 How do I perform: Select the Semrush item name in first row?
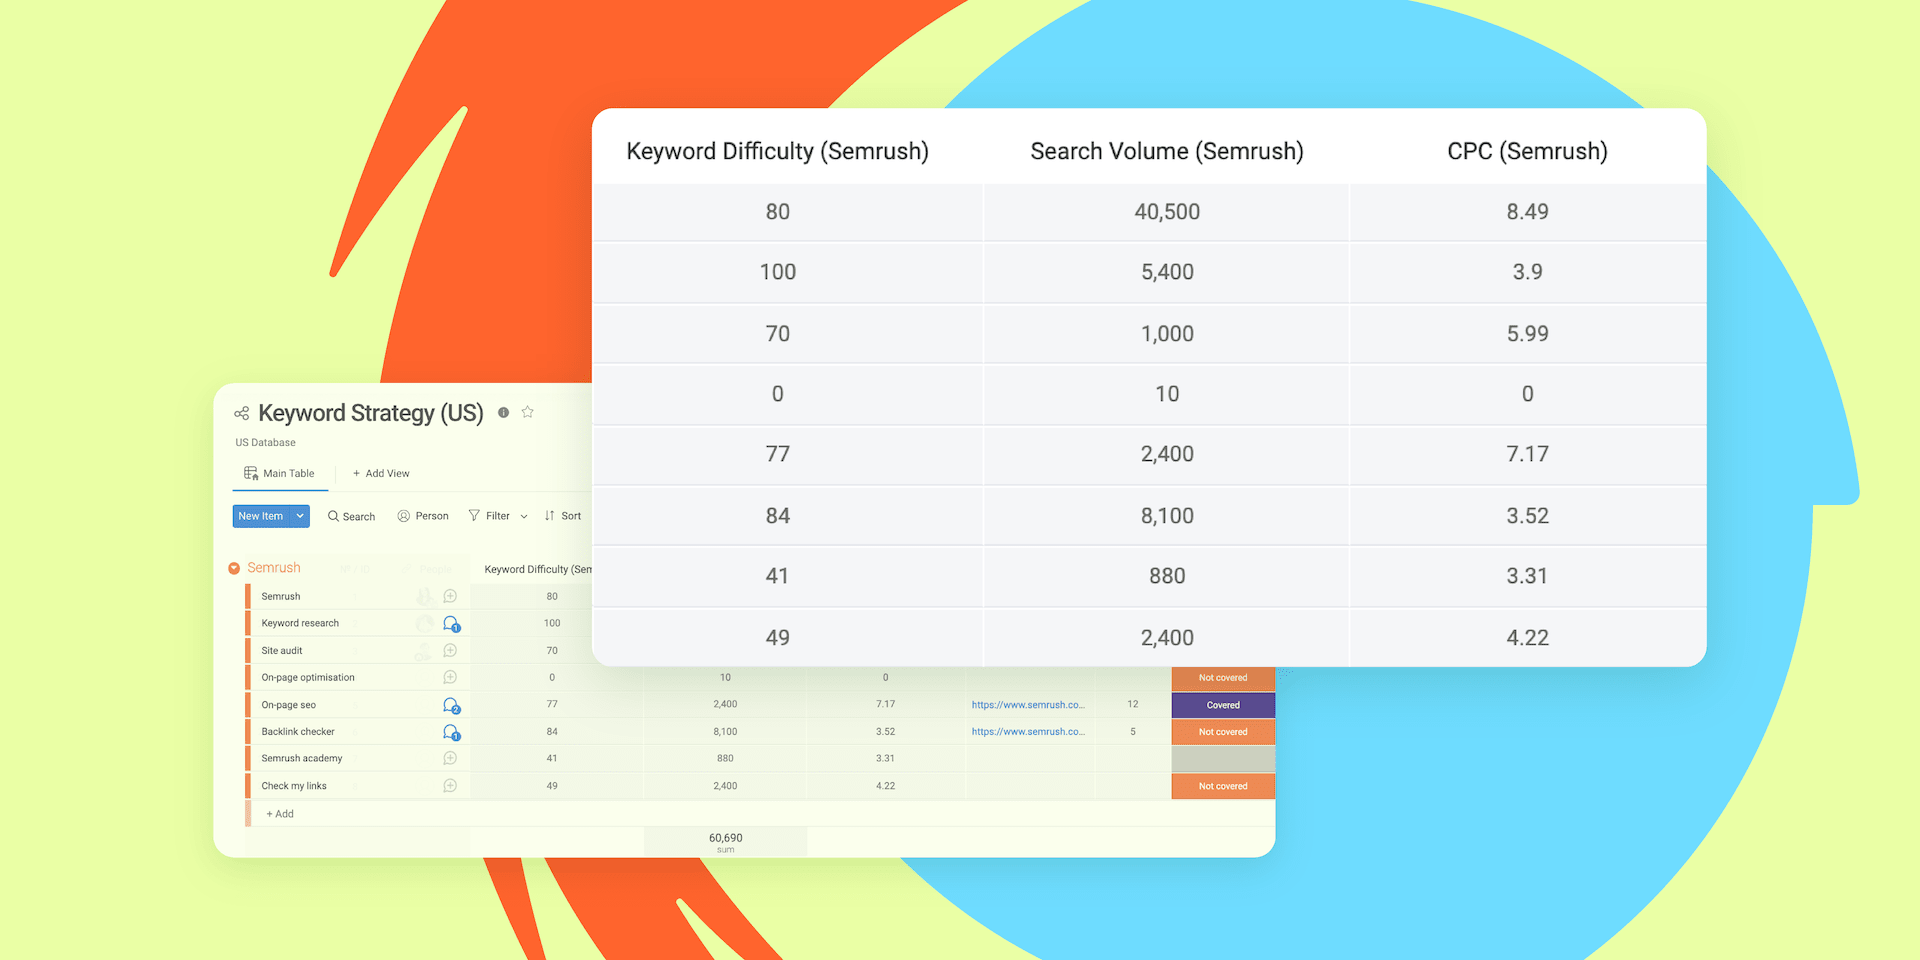281,596
